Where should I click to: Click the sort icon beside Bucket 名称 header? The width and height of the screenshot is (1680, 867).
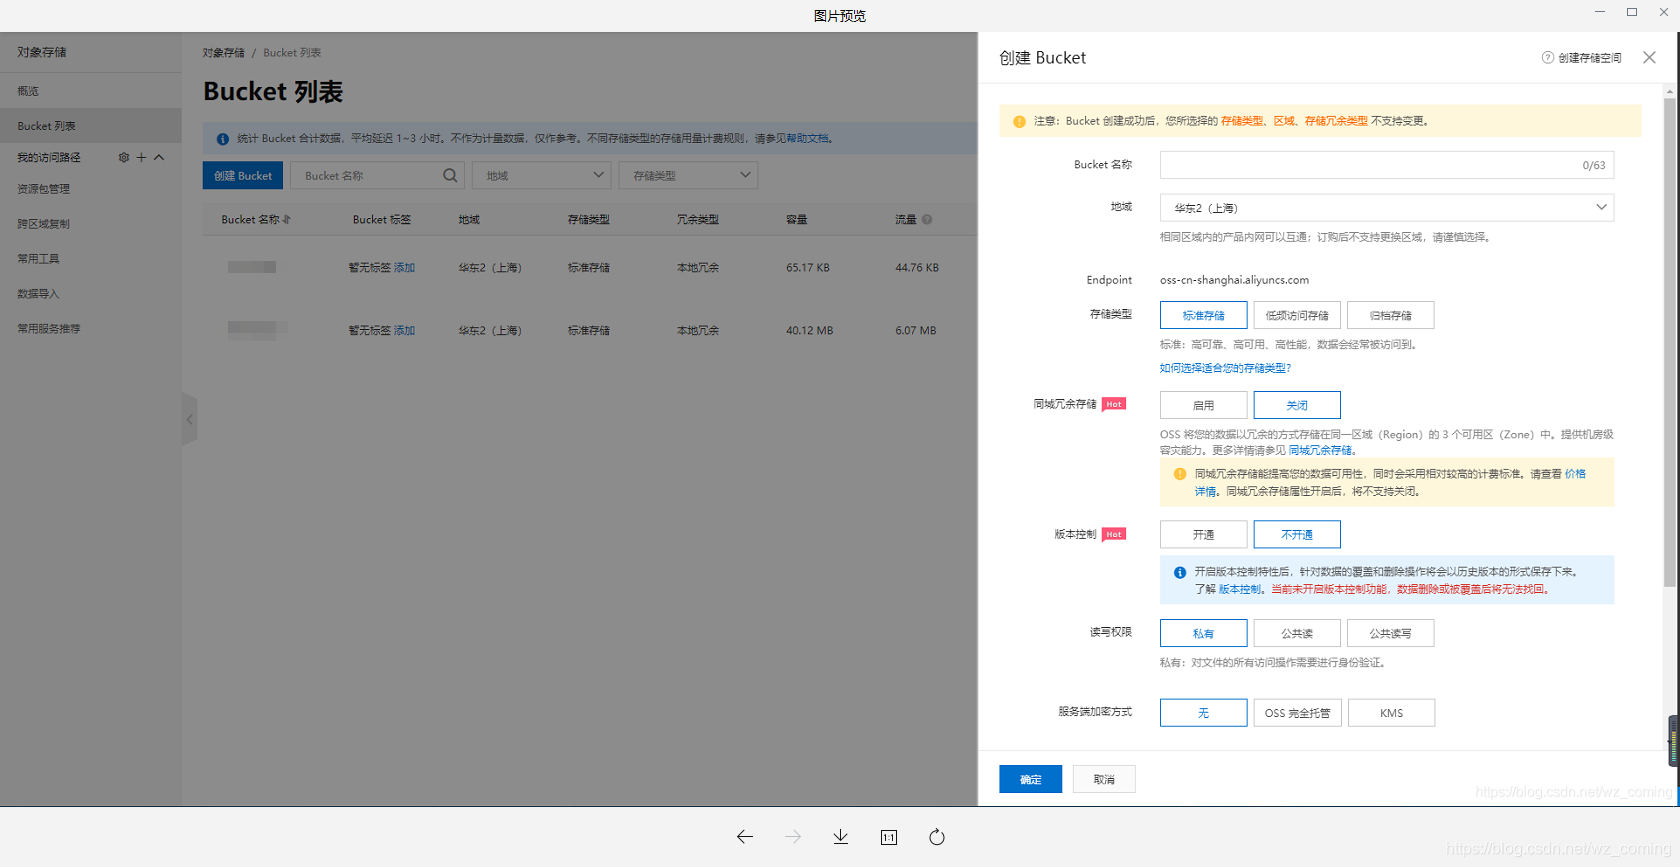click(286, 219)
